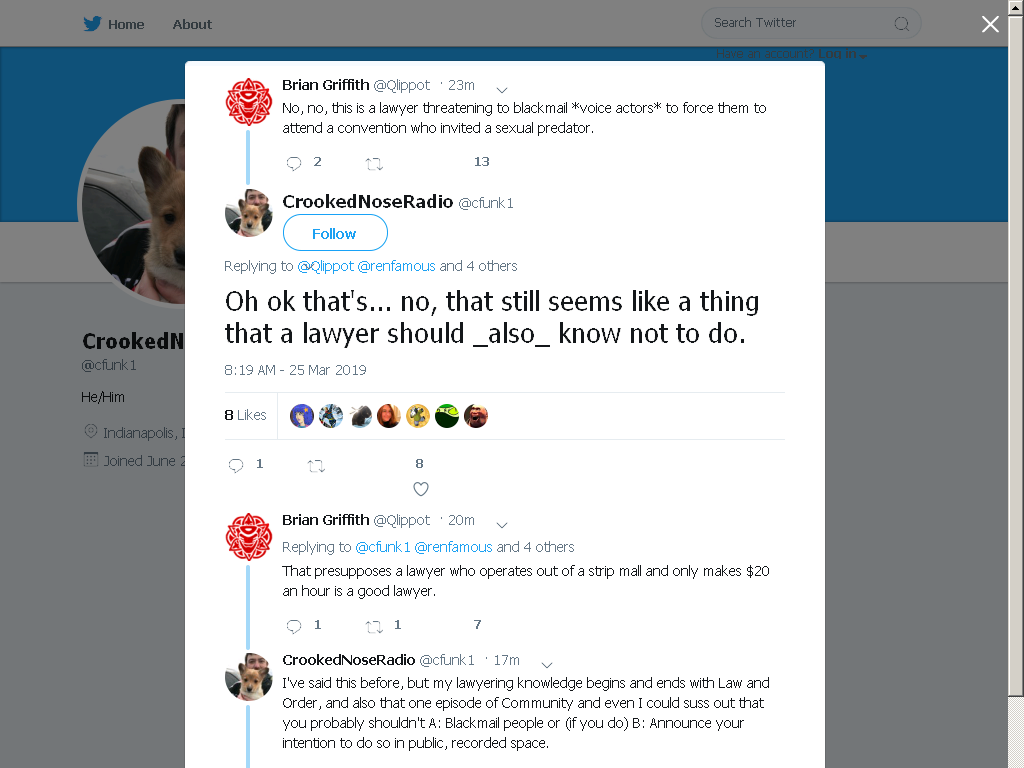Open first liker's avatar thumbnail
The image size is (1024, 768).
coord(302,416)
